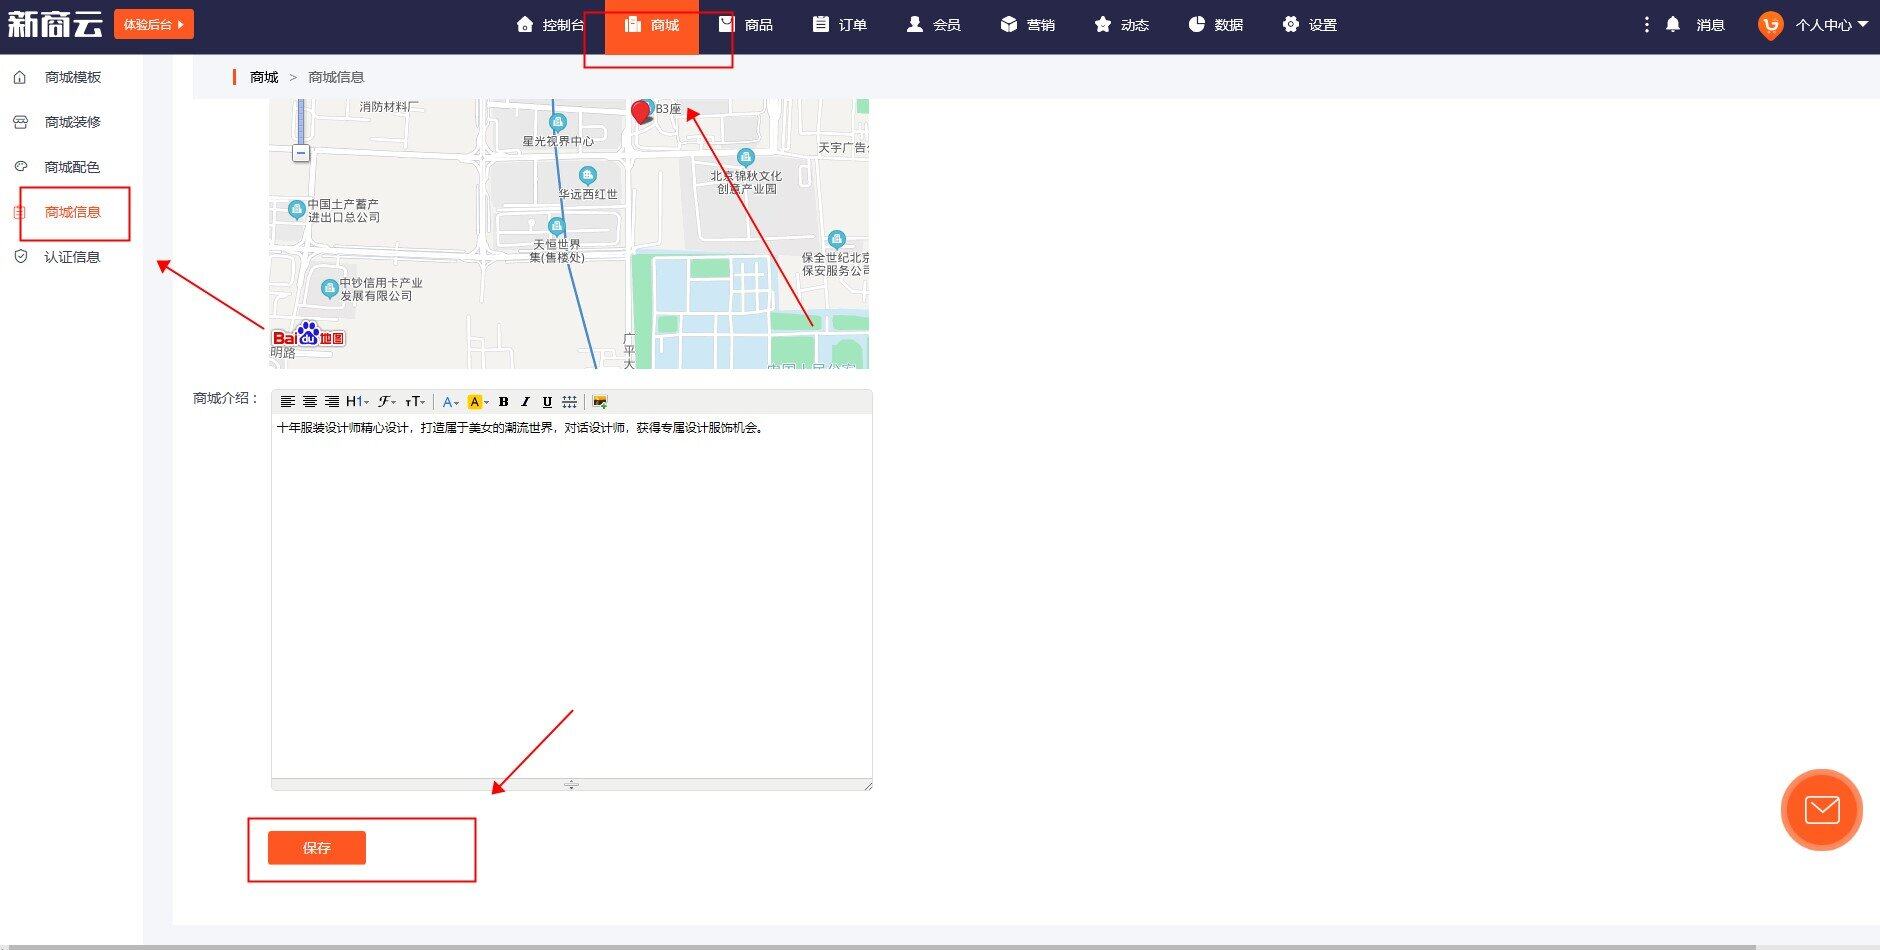Expand the 个人中心 dropdown
This screenshot has width=1880, height=950.
pos(1831,25)
